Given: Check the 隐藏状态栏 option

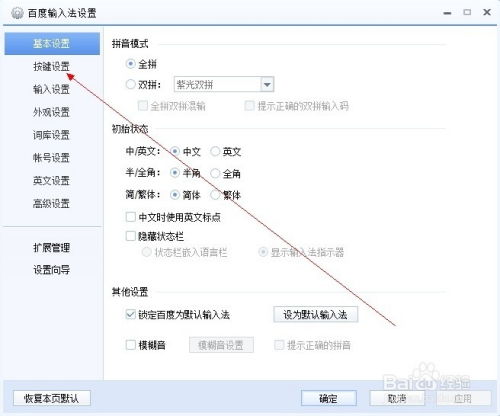Looking at the screenshot, I should coord(131,236).
